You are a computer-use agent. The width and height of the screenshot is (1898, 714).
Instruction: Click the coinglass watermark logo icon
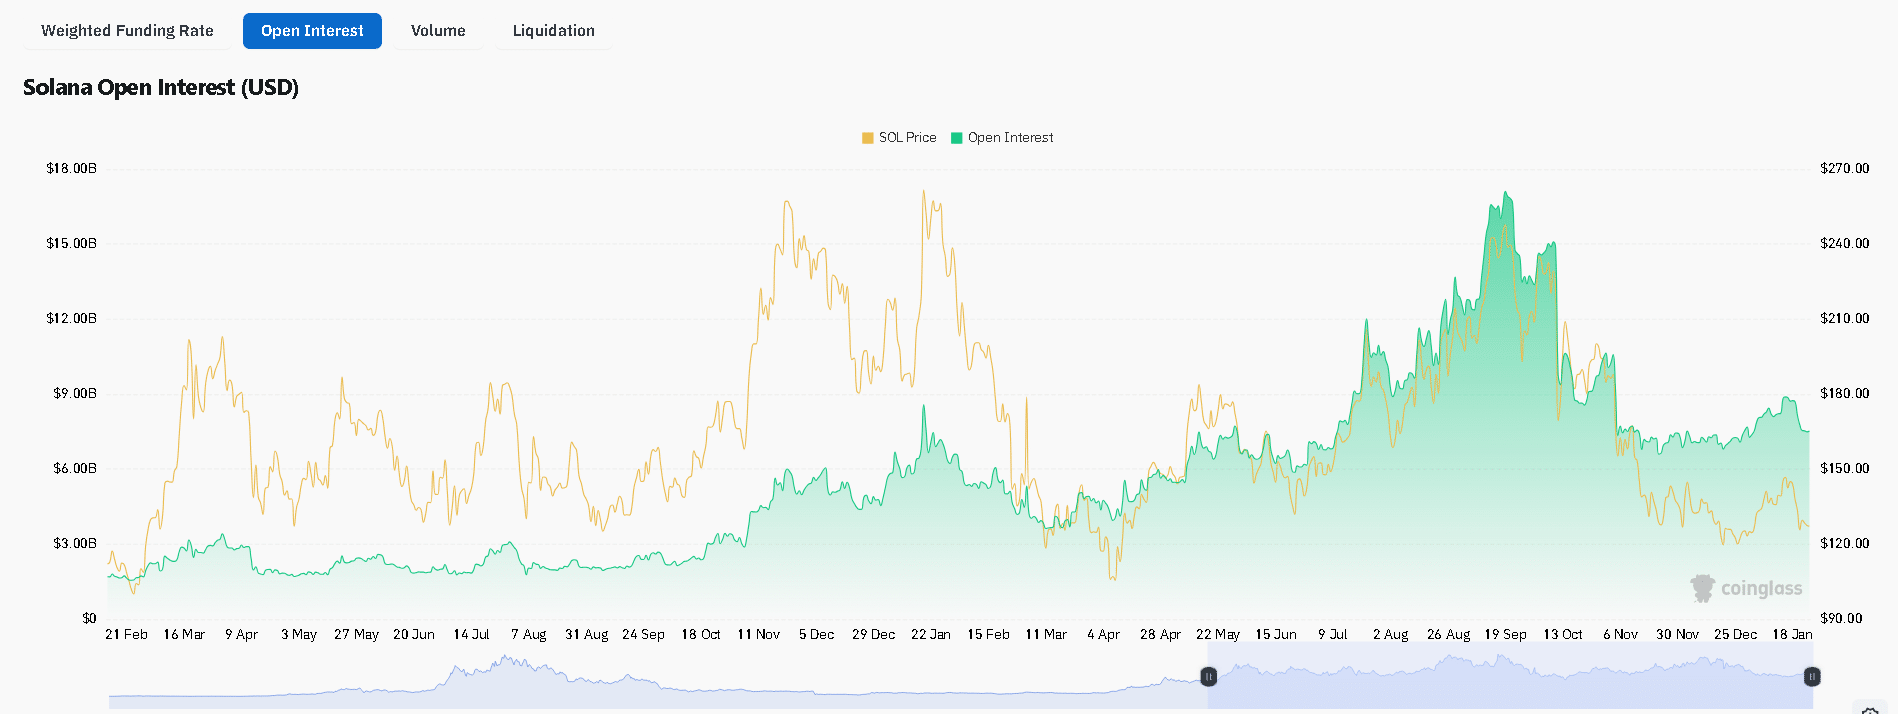coord(1702,588)
